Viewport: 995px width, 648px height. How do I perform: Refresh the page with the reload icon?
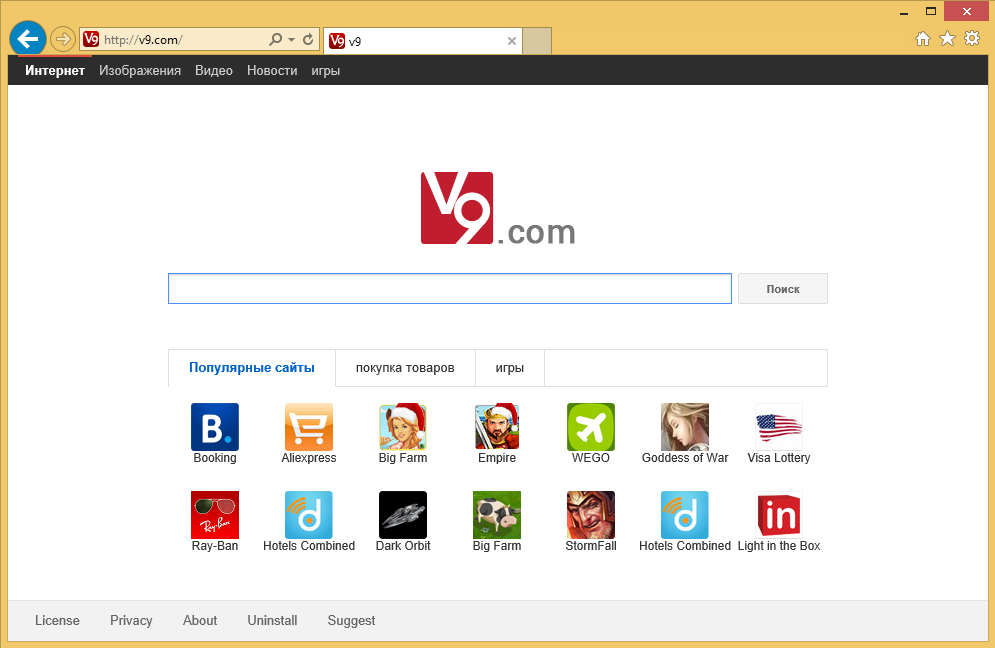[308, 39]
